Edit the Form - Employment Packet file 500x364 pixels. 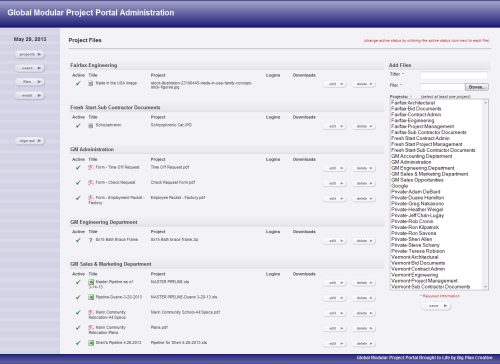(x=335, y=199)
